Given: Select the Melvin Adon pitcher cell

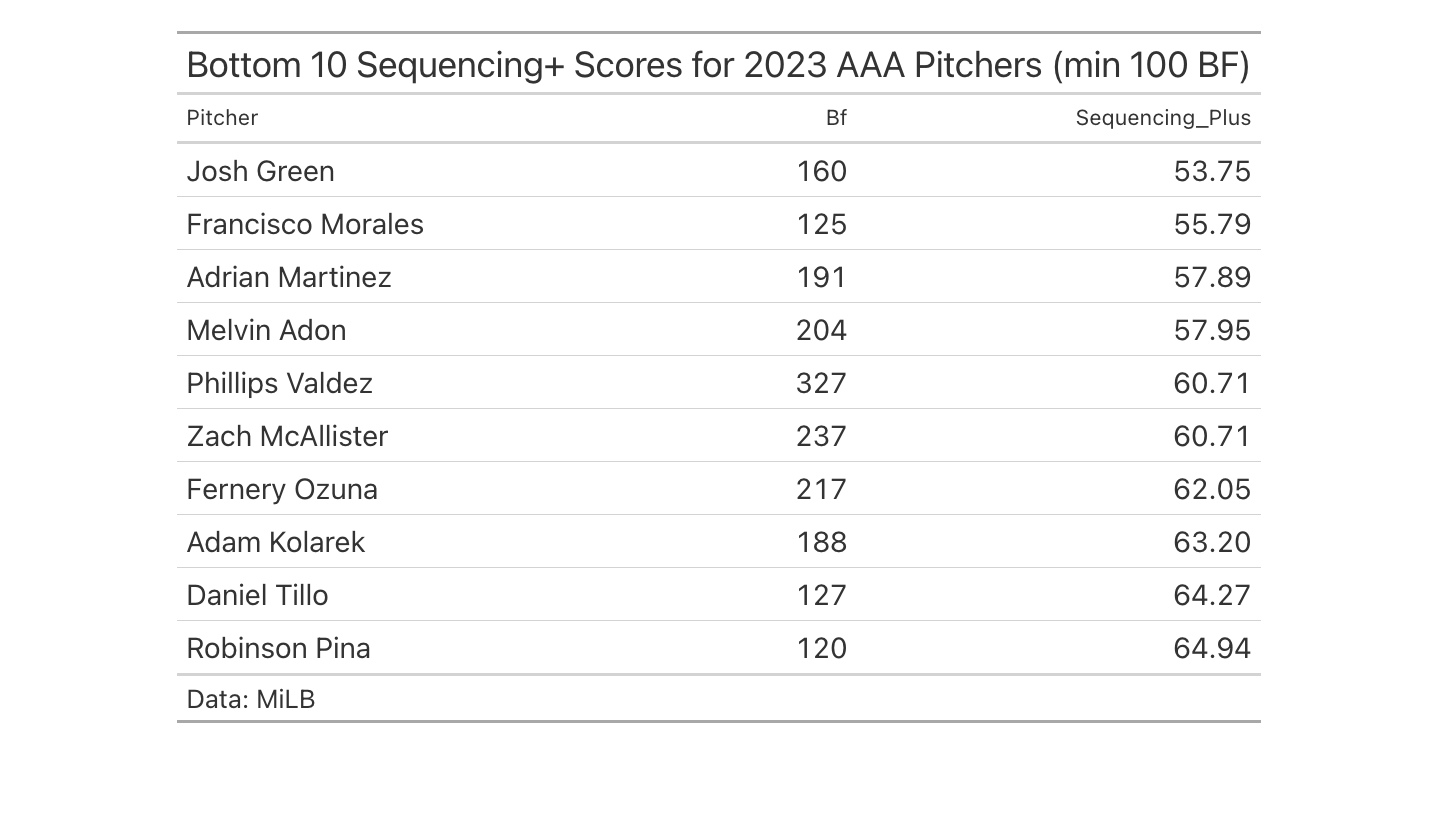Looking at the screenshot, I should tap(266, 330).
